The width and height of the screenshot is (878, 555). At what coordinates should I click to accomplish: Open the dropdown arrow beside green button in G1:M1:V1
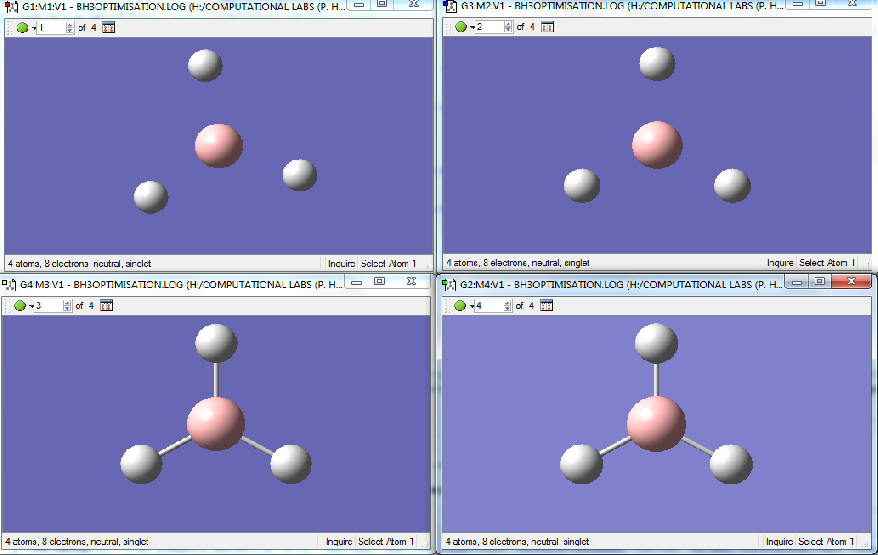(x=34, y=28)
